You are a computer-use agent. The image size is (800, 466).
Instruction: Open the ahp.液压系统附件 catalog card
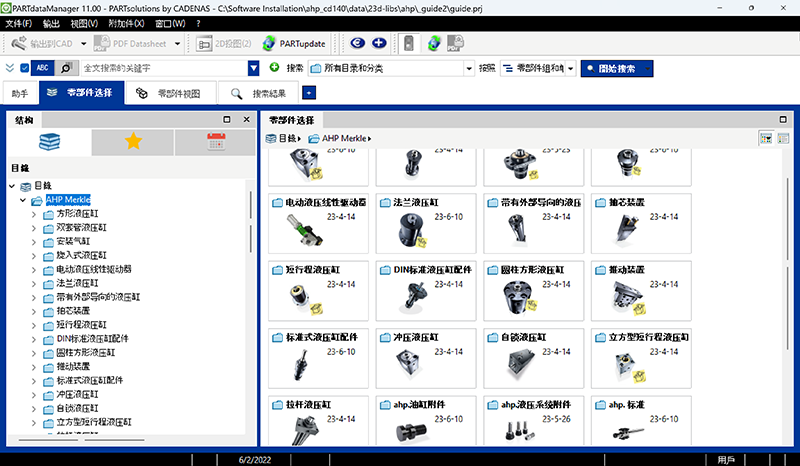(x=533, y=421)
